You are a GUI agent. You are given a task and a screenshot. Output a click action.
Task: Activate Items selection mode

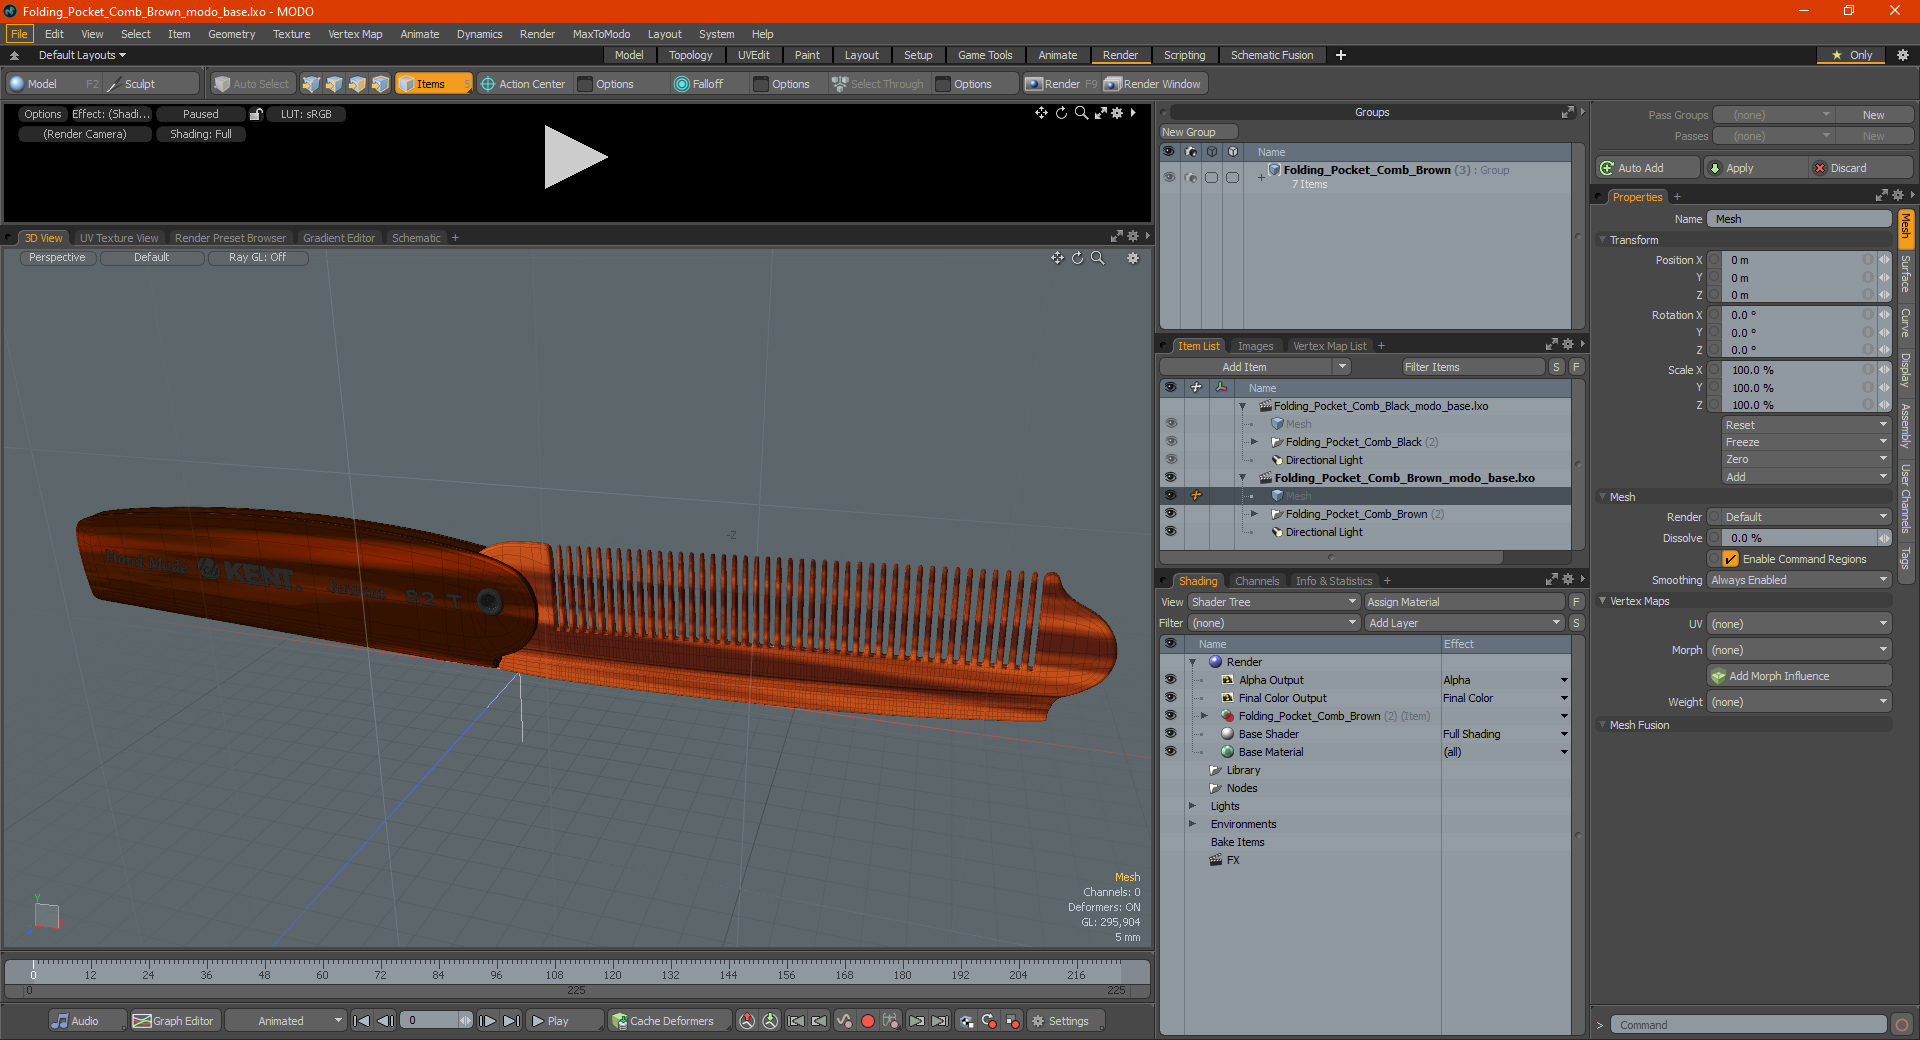pos(433,84)
